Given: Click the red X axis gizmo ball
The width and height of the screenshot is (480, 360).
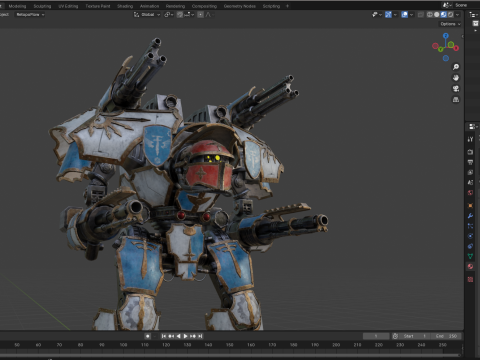Looking at the screenshot, I should click(456, 48).
